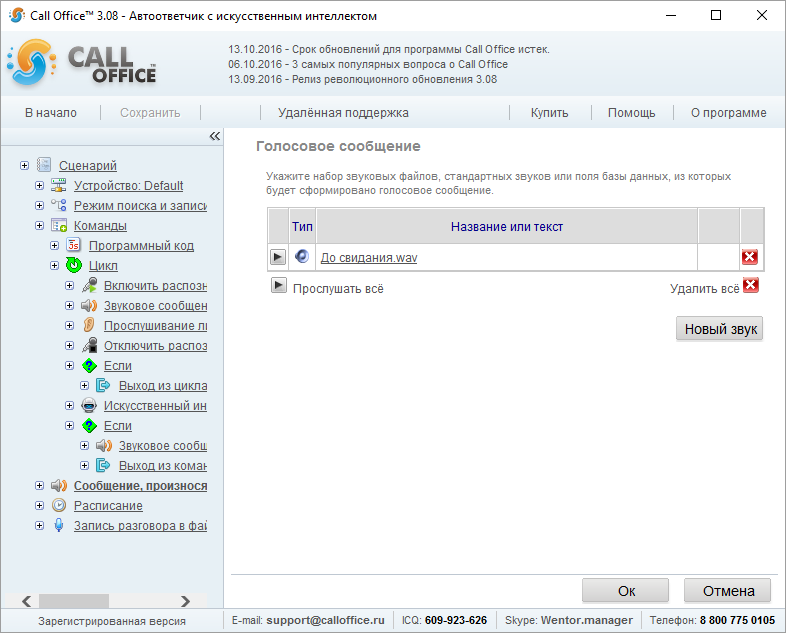Click the support@calloffice.ru email
Screen dimensions: 786x633
tap(325, 620)
